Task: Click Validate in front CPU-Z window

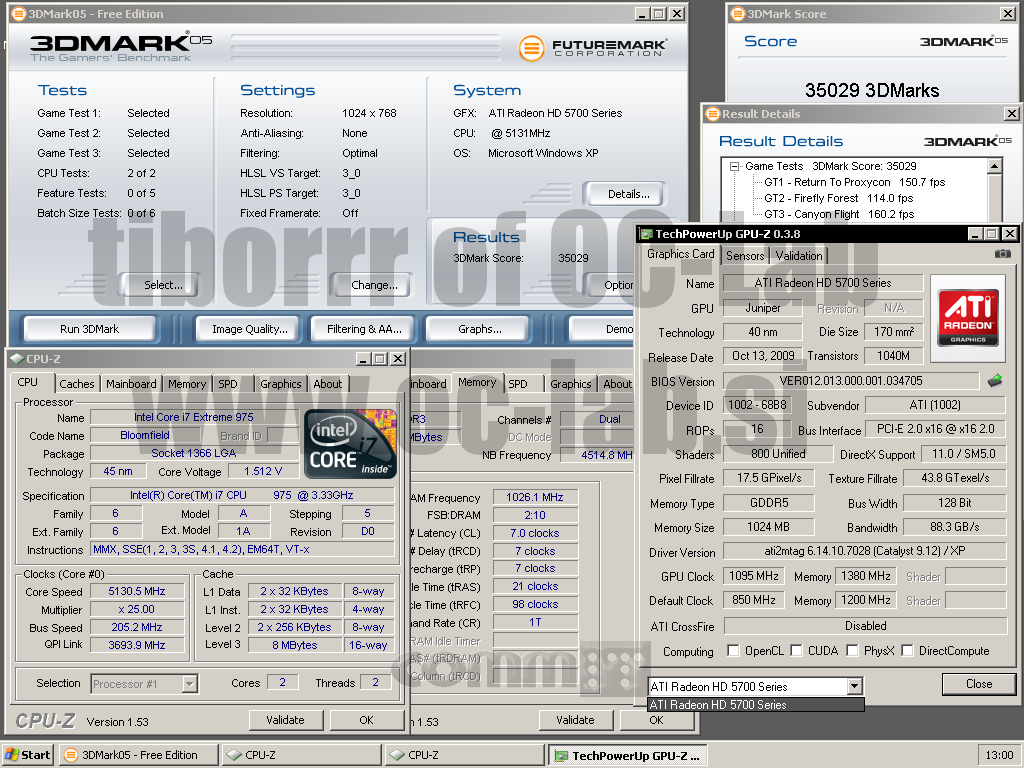Action: coord(285,720)
